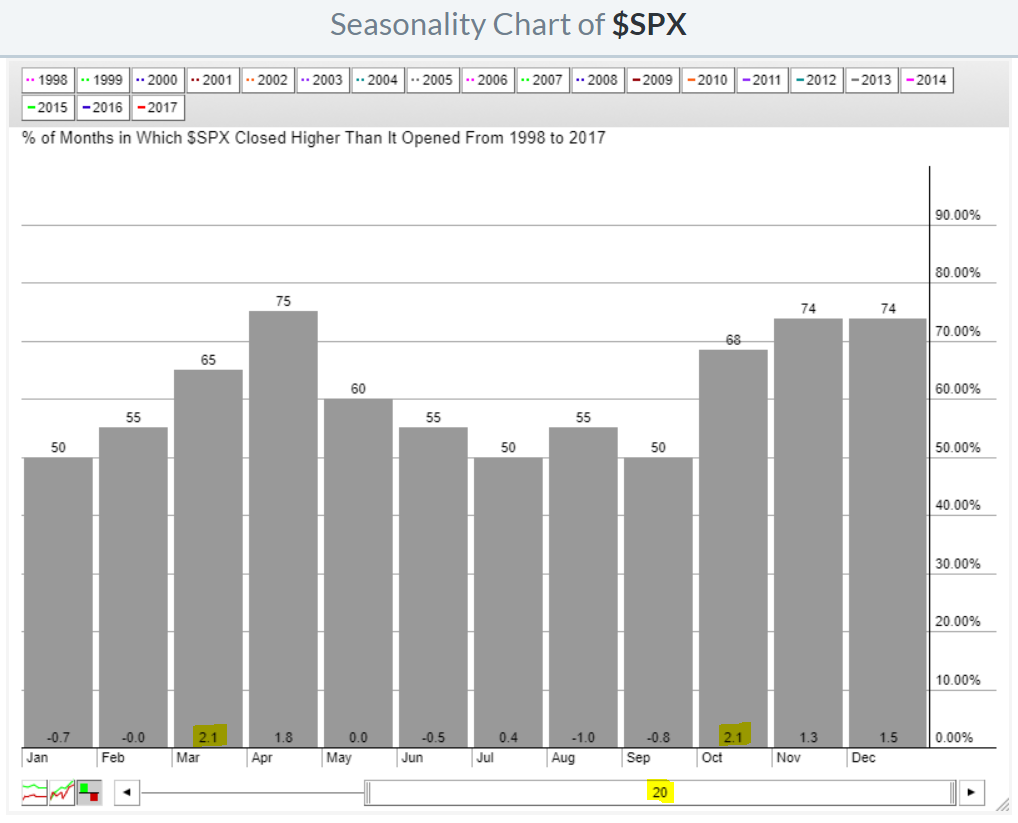This screenshot has width=1018, height=823.
Task: Click the year range slider thumb showing 20
Action: (x=660, y=793)
